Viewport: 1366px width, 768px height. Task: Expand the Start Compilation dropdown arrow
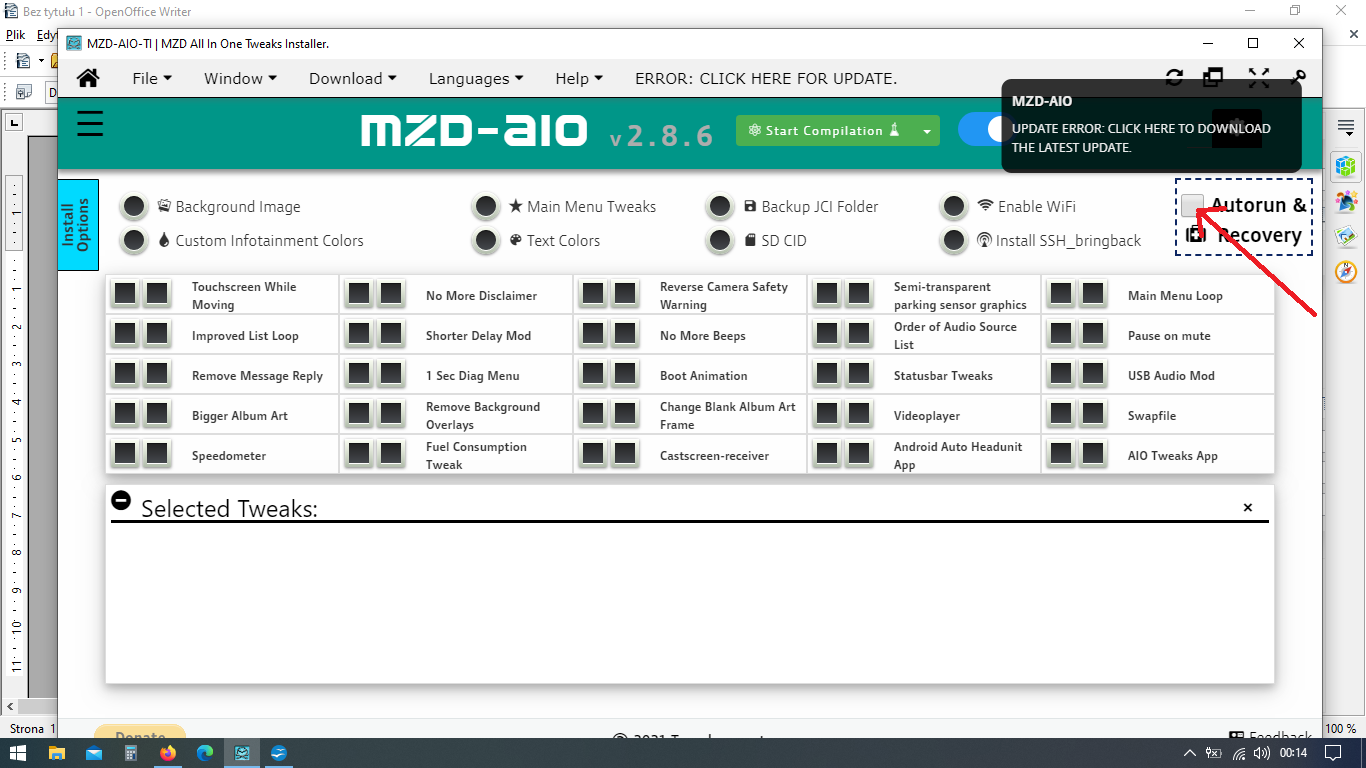point(927,131)
